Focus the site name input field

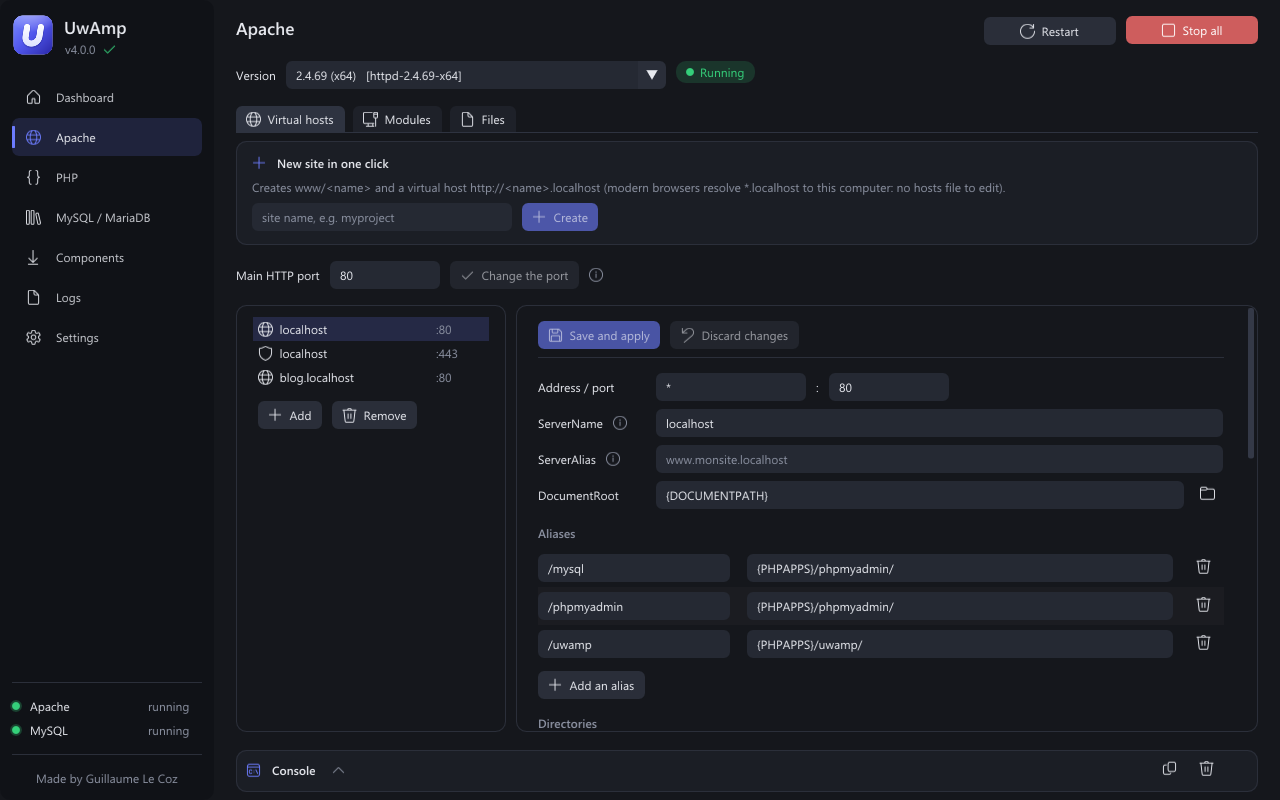(381, 217)
